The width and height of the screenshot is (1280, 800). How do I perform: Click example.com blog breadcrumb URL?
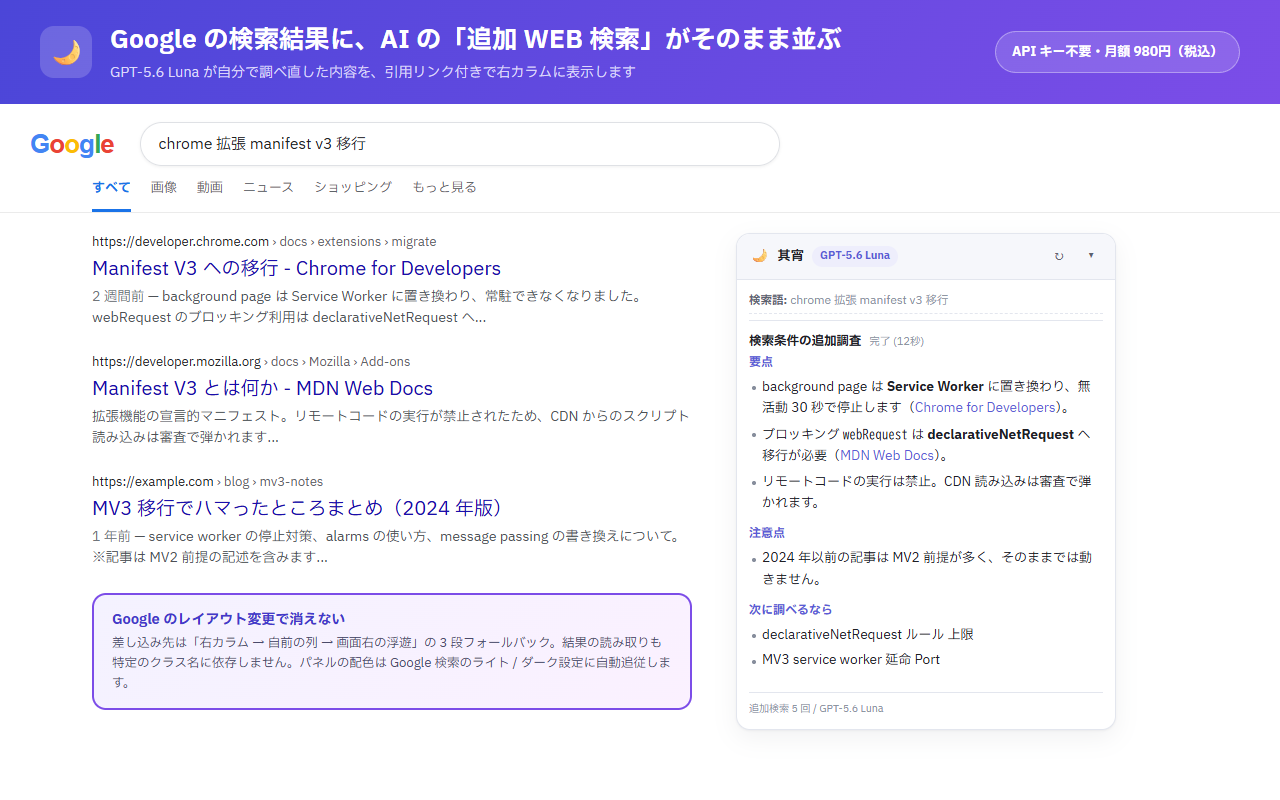click(207, 481)
